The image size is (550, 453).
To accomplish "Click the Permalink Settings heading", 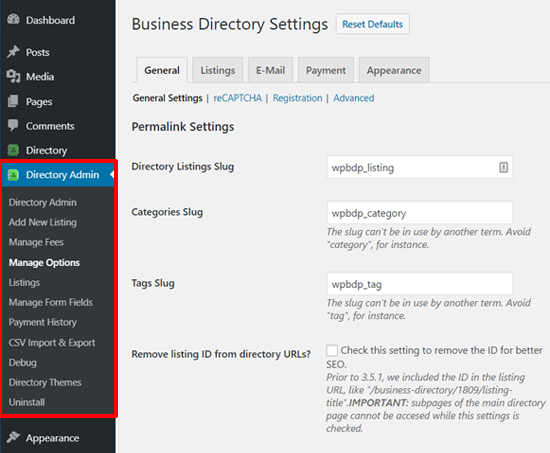I will (183, 127).
